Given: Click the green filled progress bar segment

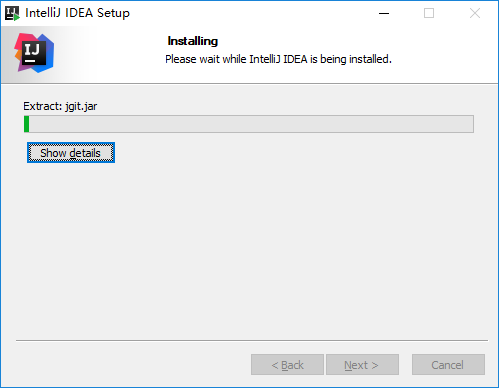Looking at the screenshot, I should pyautogui.click(x=27, y=124).
